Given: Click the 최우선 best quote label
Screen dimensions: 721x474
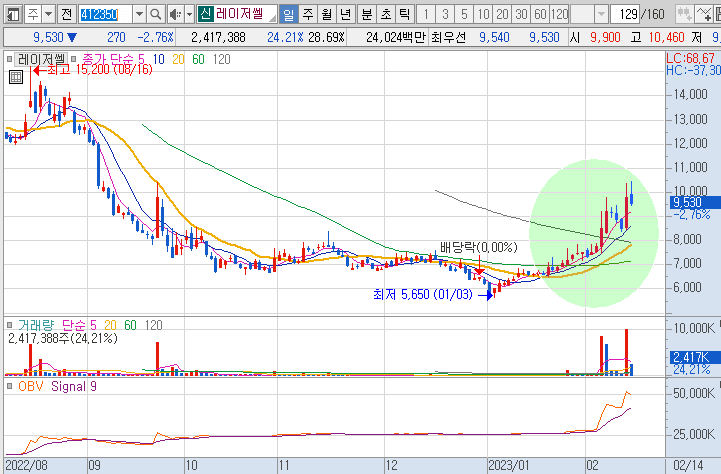Looking at the screenshot, I should coord(448,37).
